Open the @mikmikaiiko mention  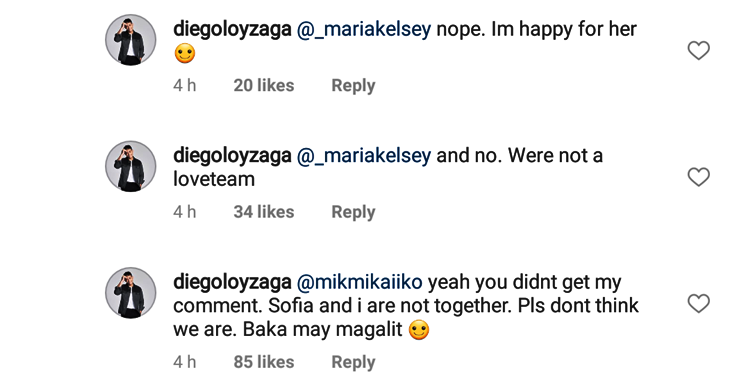(x=359, y=282)
